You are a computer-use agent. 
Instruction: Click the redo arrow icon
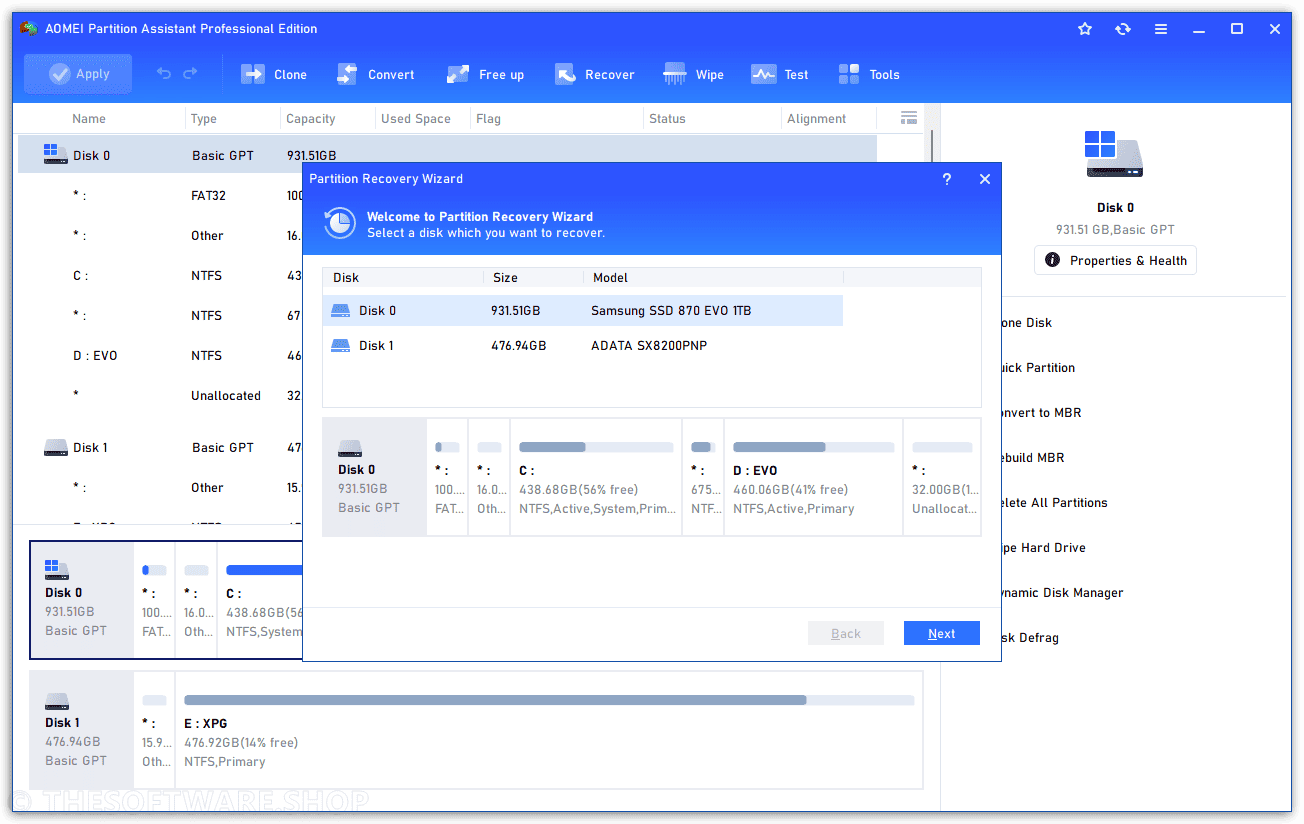click(190, 74)
